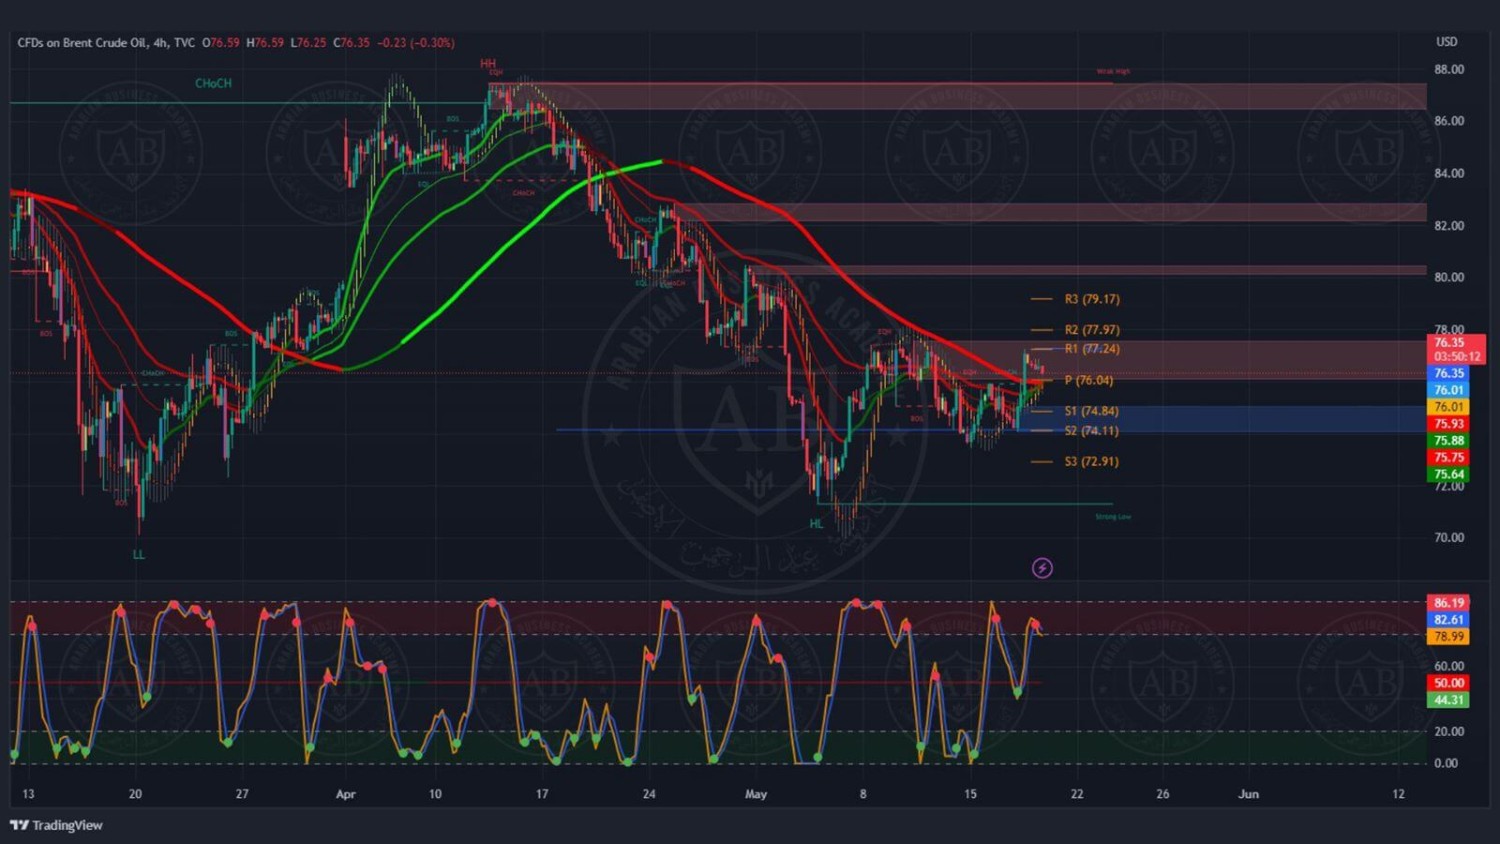This screenshot has width=1500, height=844.
Task: Click the 'Jun' date on the time axis
Action: point(1248,794)
